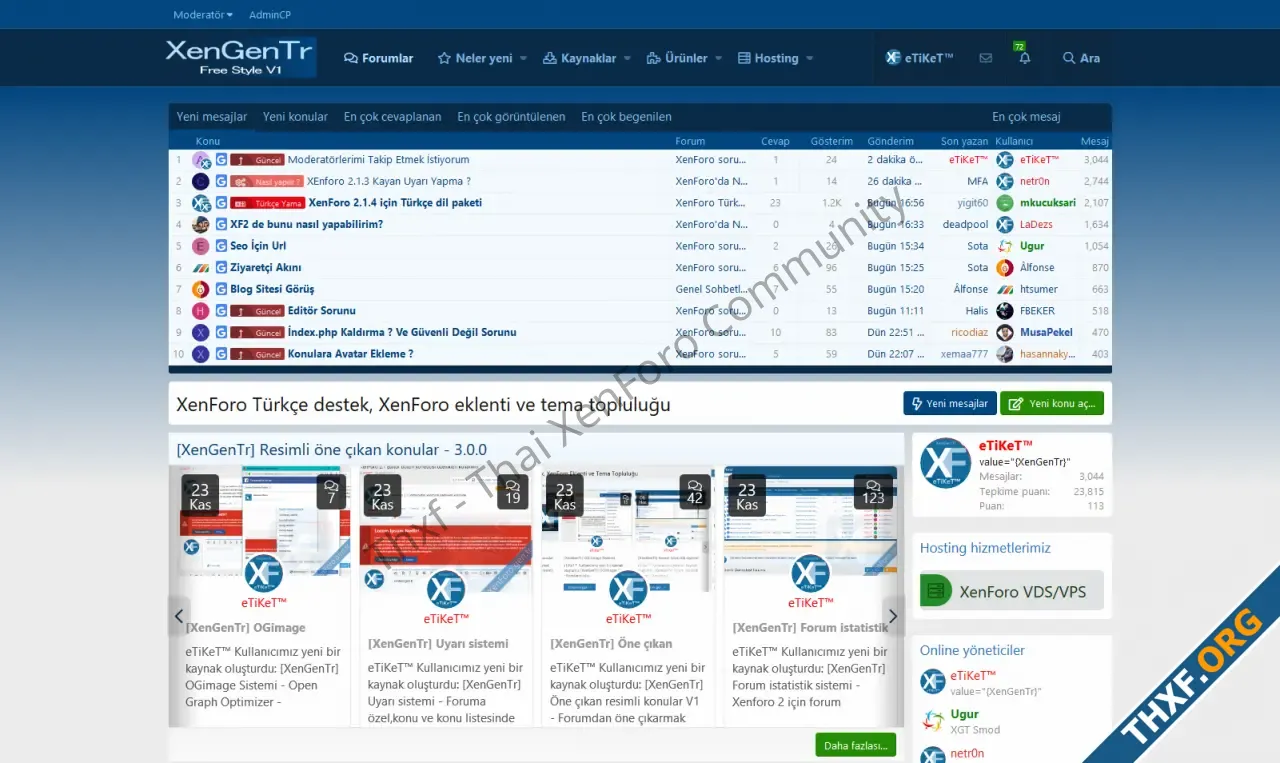Click Ugur's avatar in Online yöneticiler
The height and width of the screenshot is (763, 1280).
tap(933, 721)
